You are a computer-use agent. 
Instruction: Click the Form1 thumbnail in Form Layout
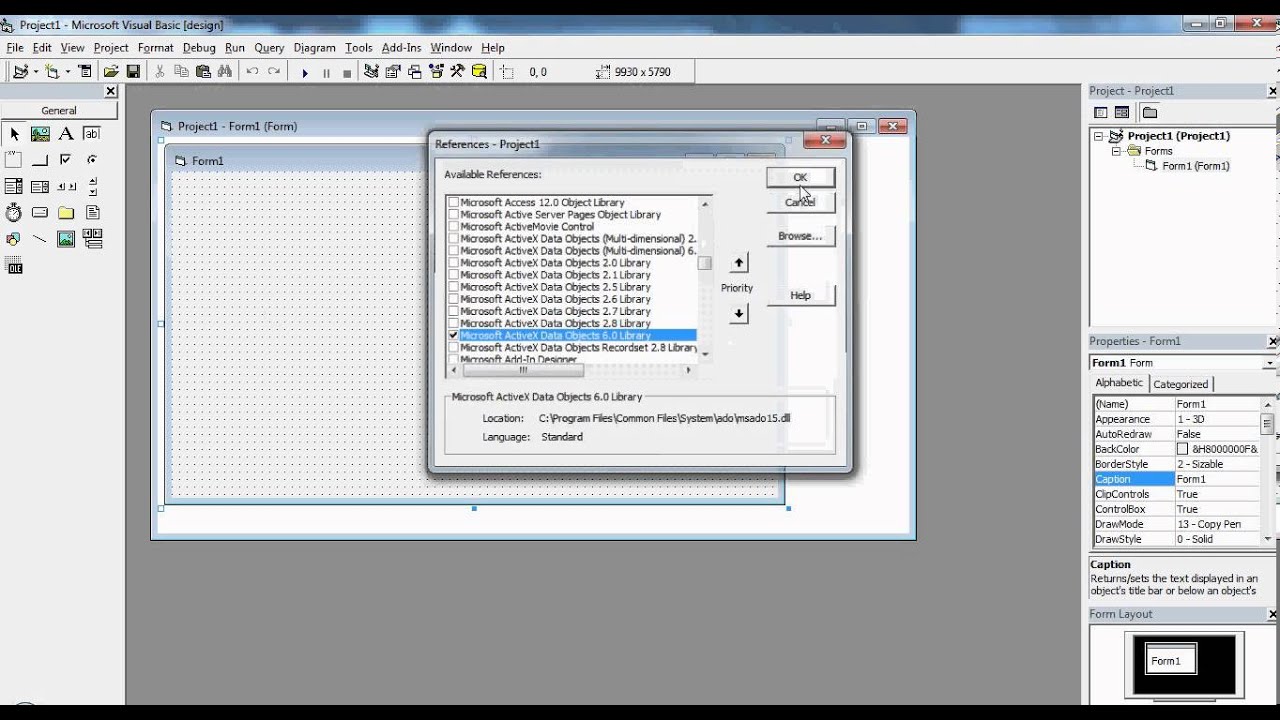pyautogui.click(x=1170, y=661)
